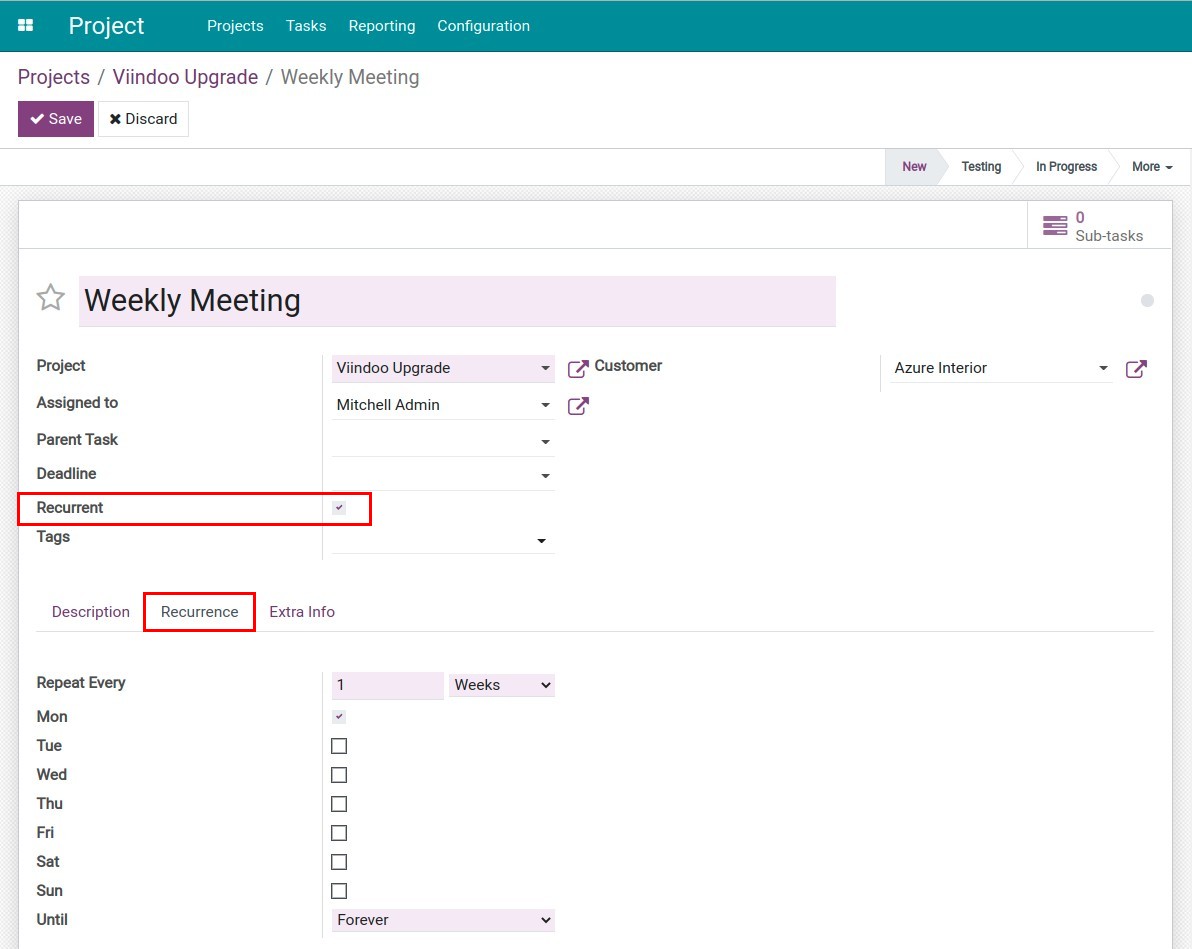Viewport: 1192px width, 949px height.
Task: Open the apps grid menu icon
Action: (x=26, y=25)
